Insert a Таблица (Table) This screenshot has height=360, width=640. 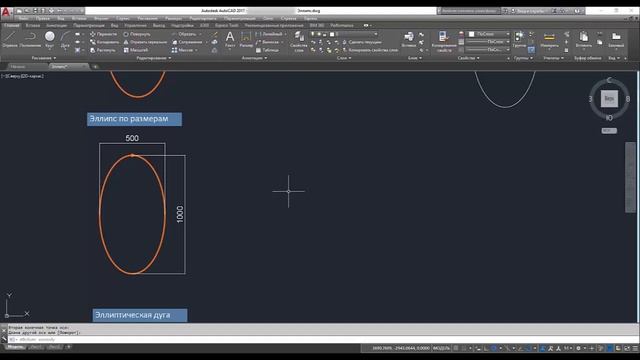(267, 50)
